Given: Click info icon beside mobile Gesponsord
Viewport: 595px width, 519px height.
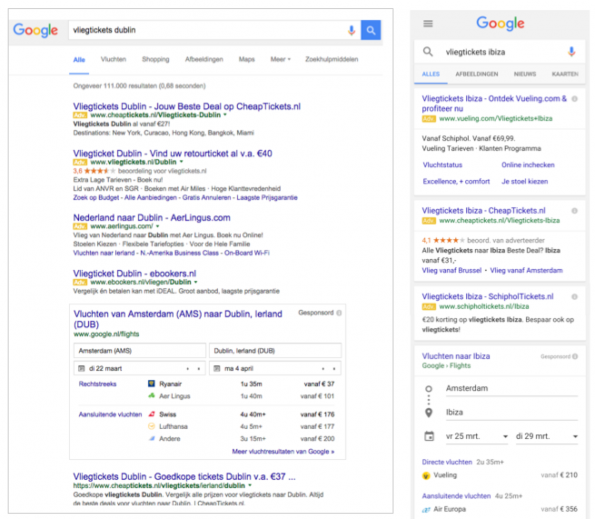Looking at the screenshot, I should tap(575, 356).
